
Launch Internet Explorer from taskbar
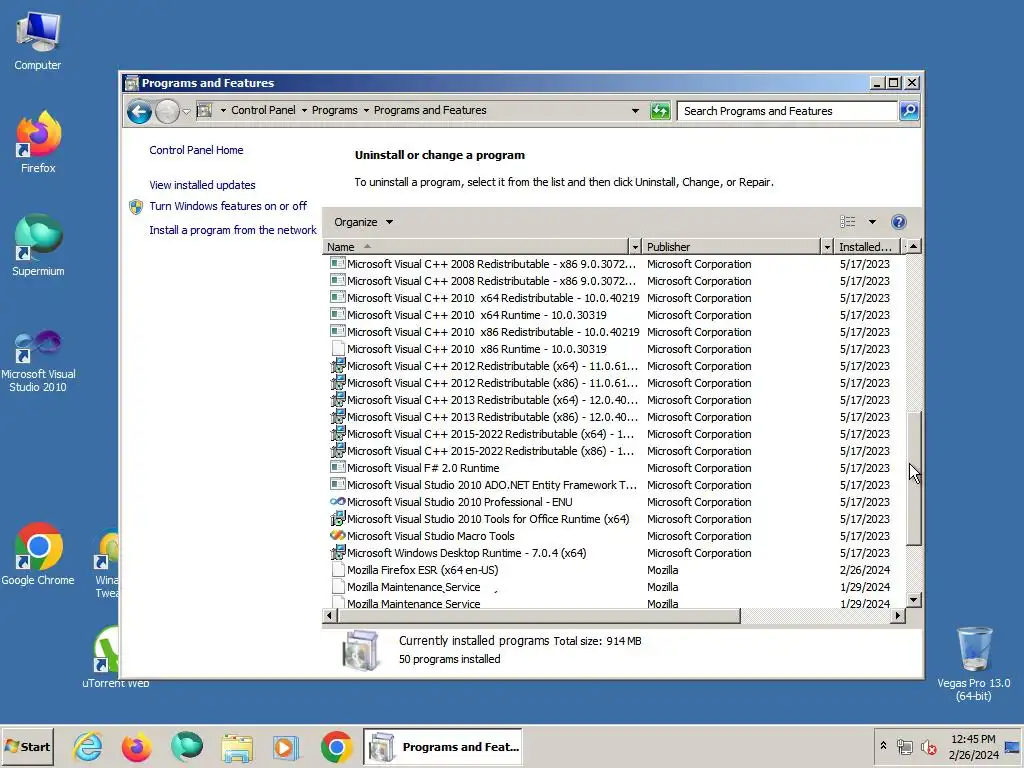coord(88,746)
